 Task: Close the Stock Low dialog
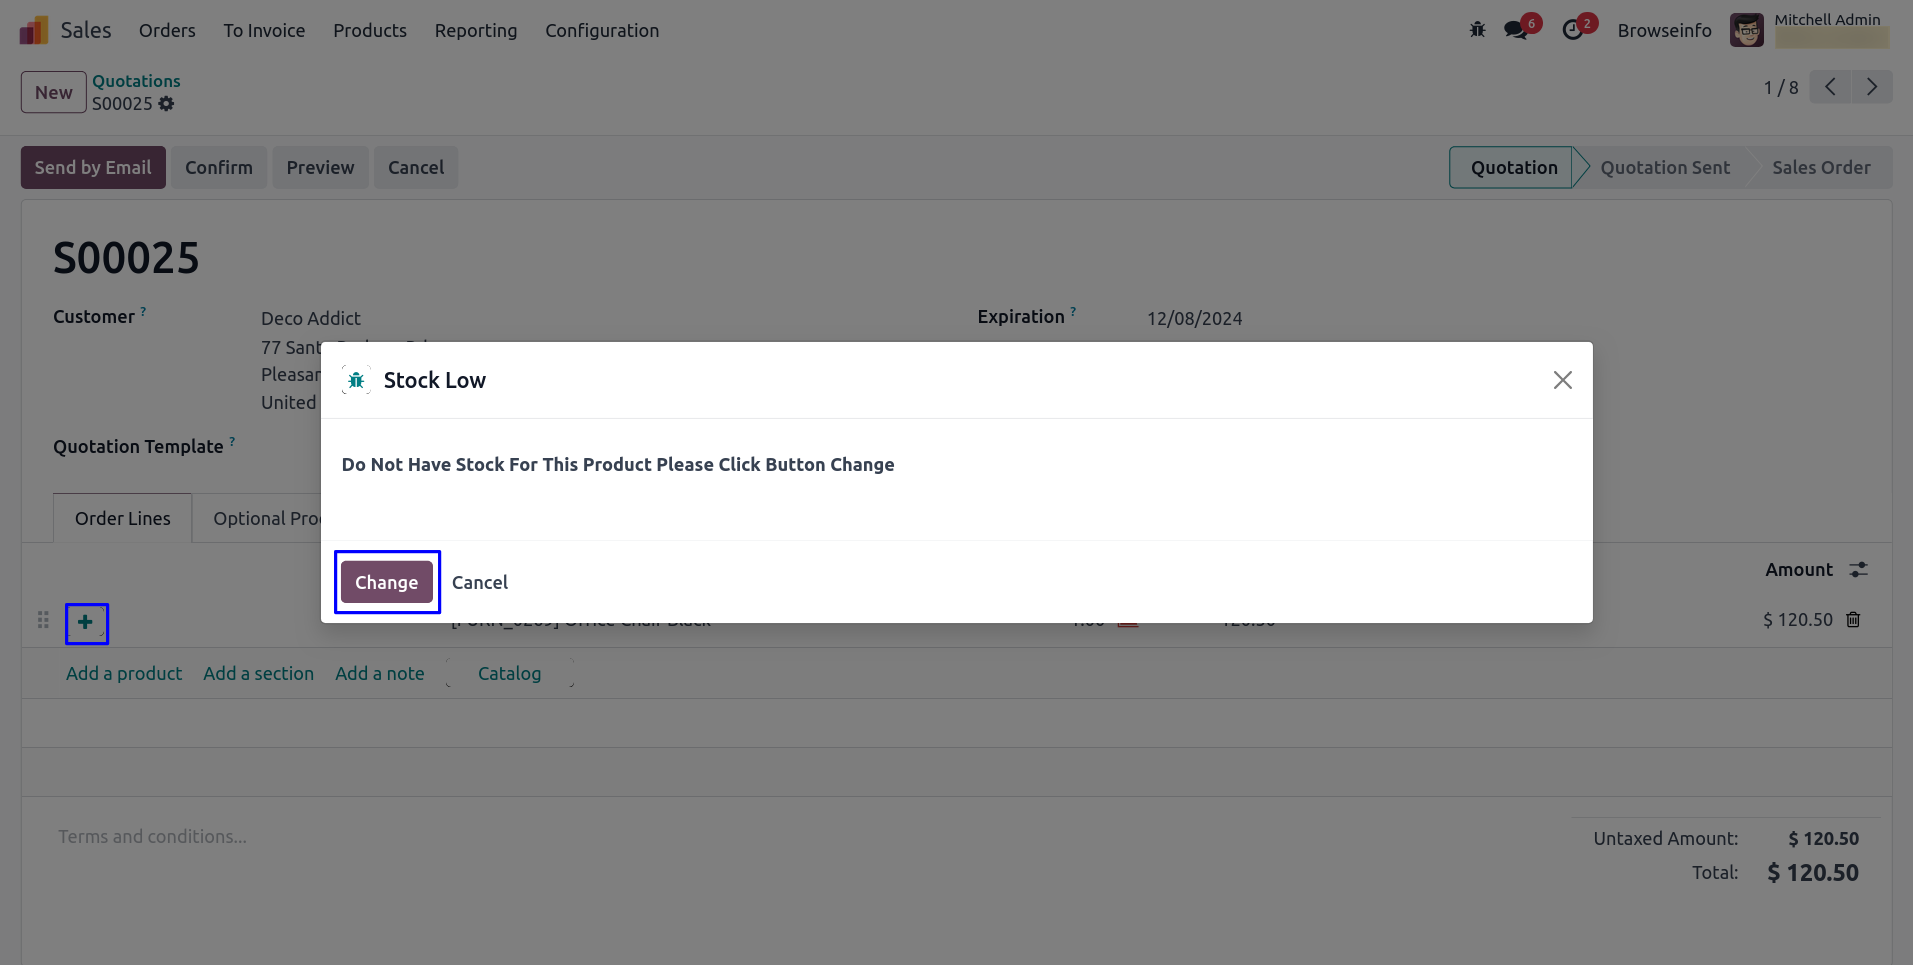[x=1563, y=380]
